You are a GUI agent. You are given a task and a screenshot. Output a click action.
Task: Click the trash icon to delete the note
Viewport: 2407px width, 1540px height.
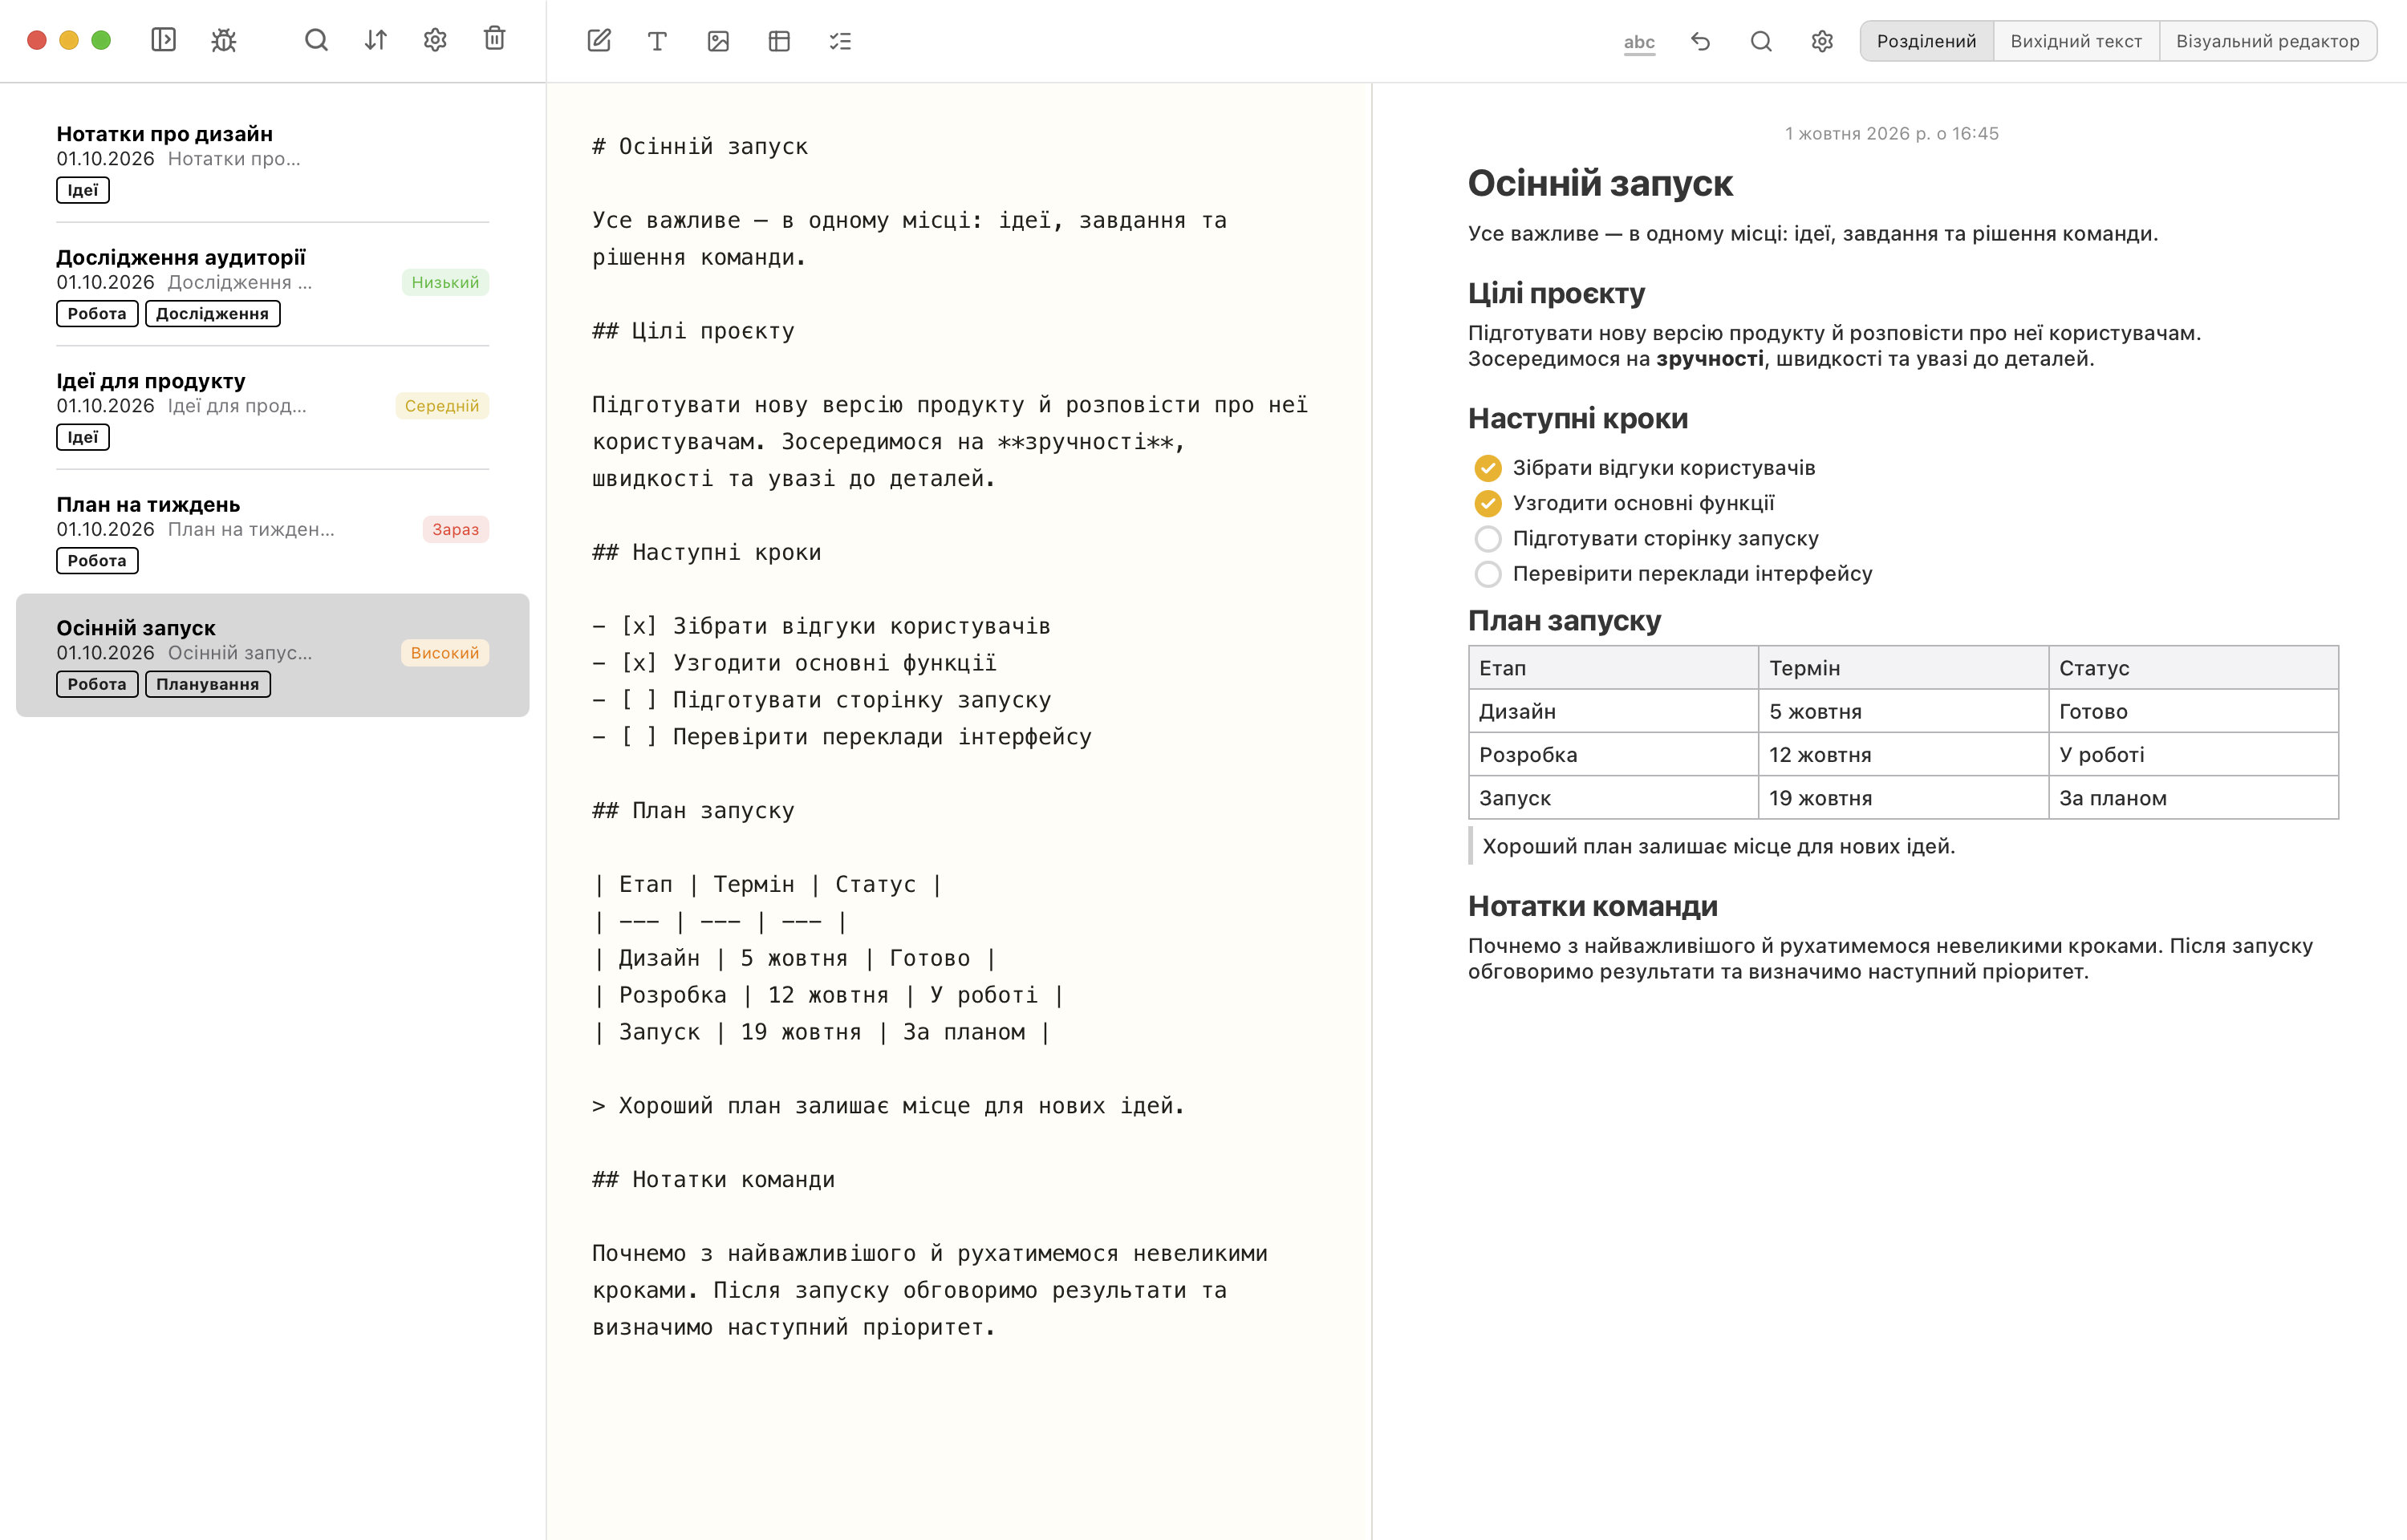[x=494, y=39]
